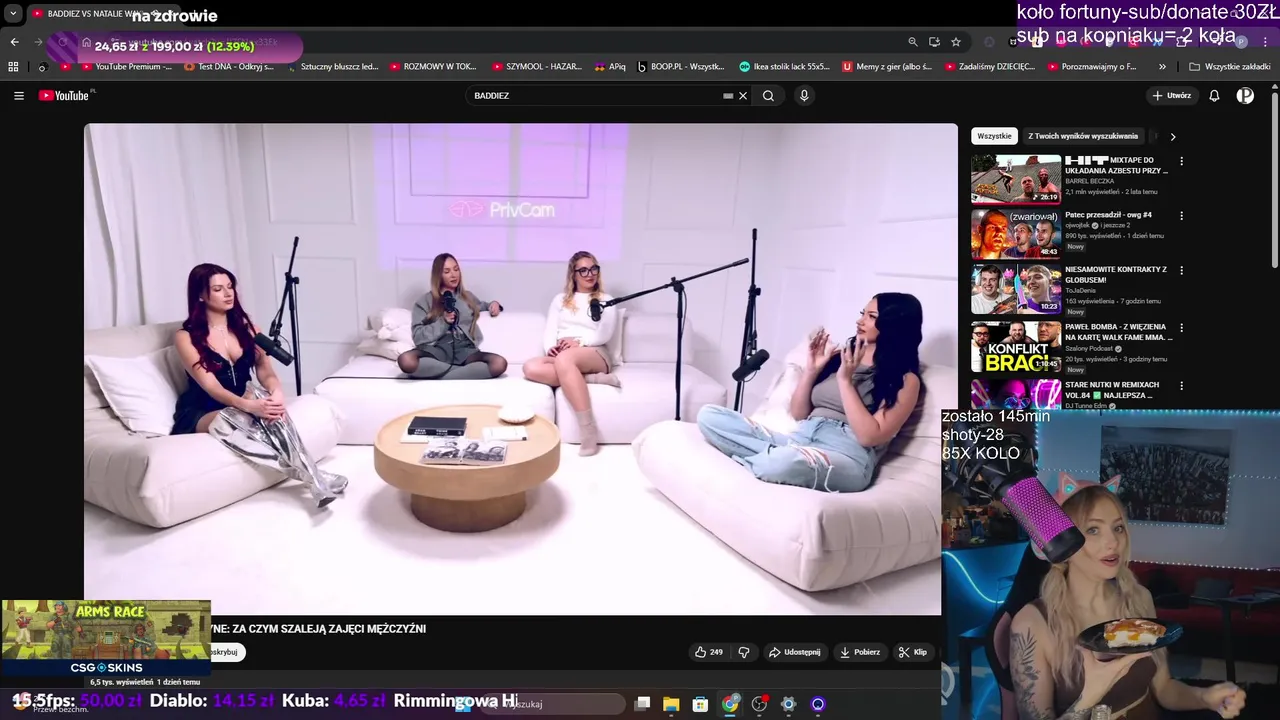
Task: Open the browser apps grid icon
Action: tap(13, 67)
